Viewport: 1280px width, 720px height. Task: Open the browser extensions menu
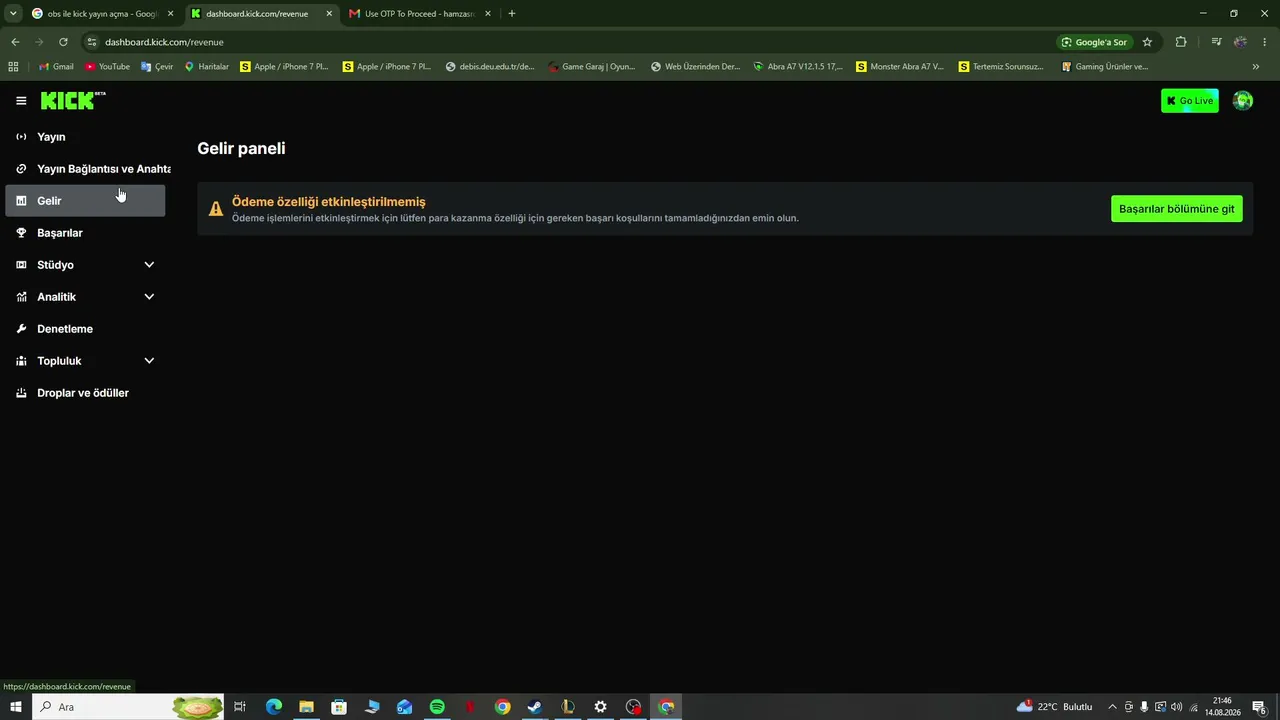pyautogui.click(x=1181, y=42)
